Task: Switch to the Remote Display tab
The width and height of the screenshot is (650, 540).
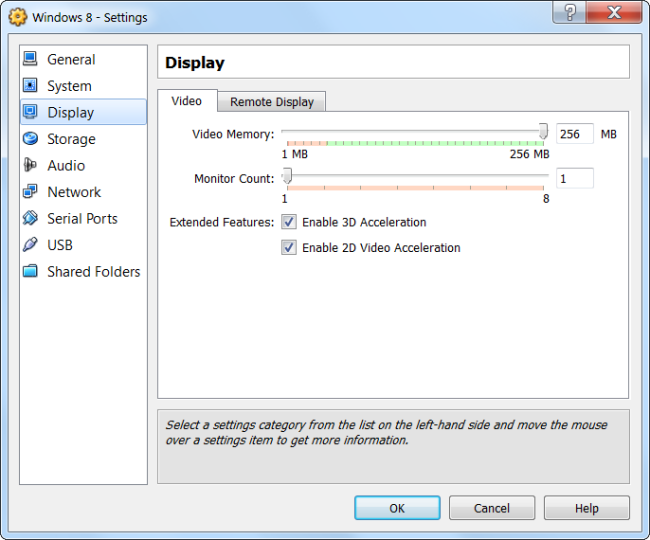Action: [272, 102]
